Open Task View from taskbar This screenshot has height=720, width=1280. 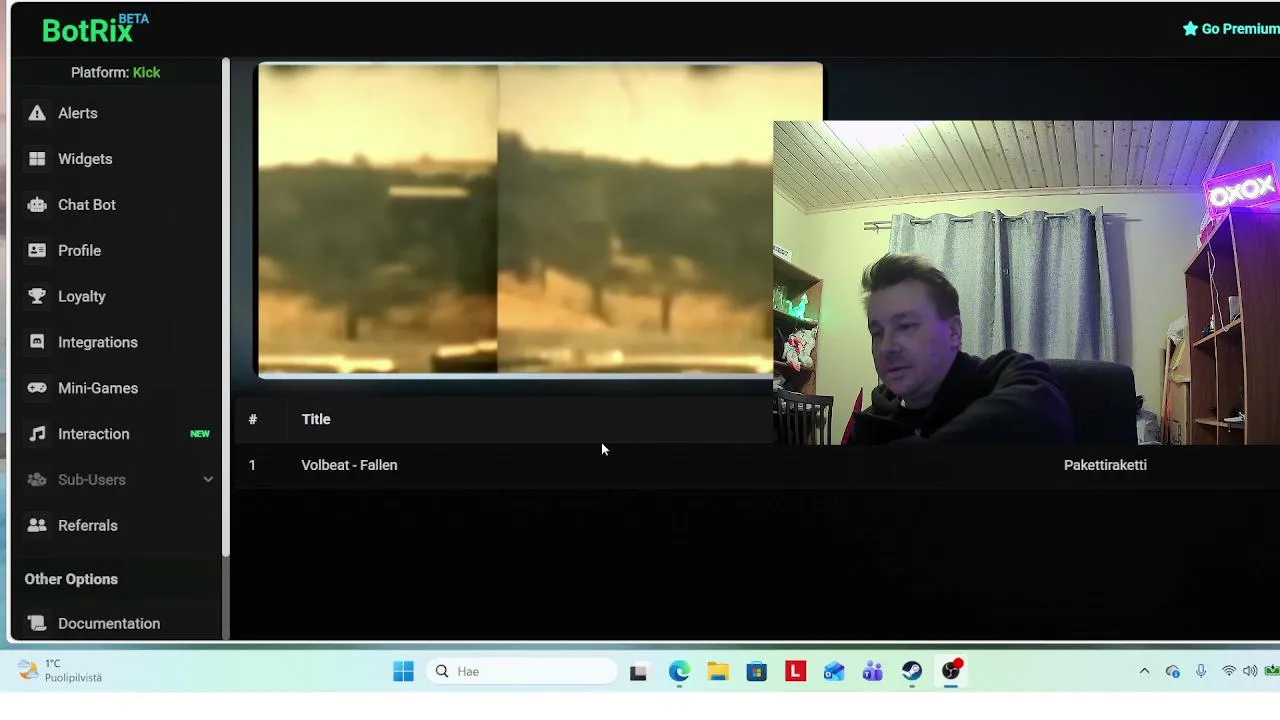(x=638, y=671)
